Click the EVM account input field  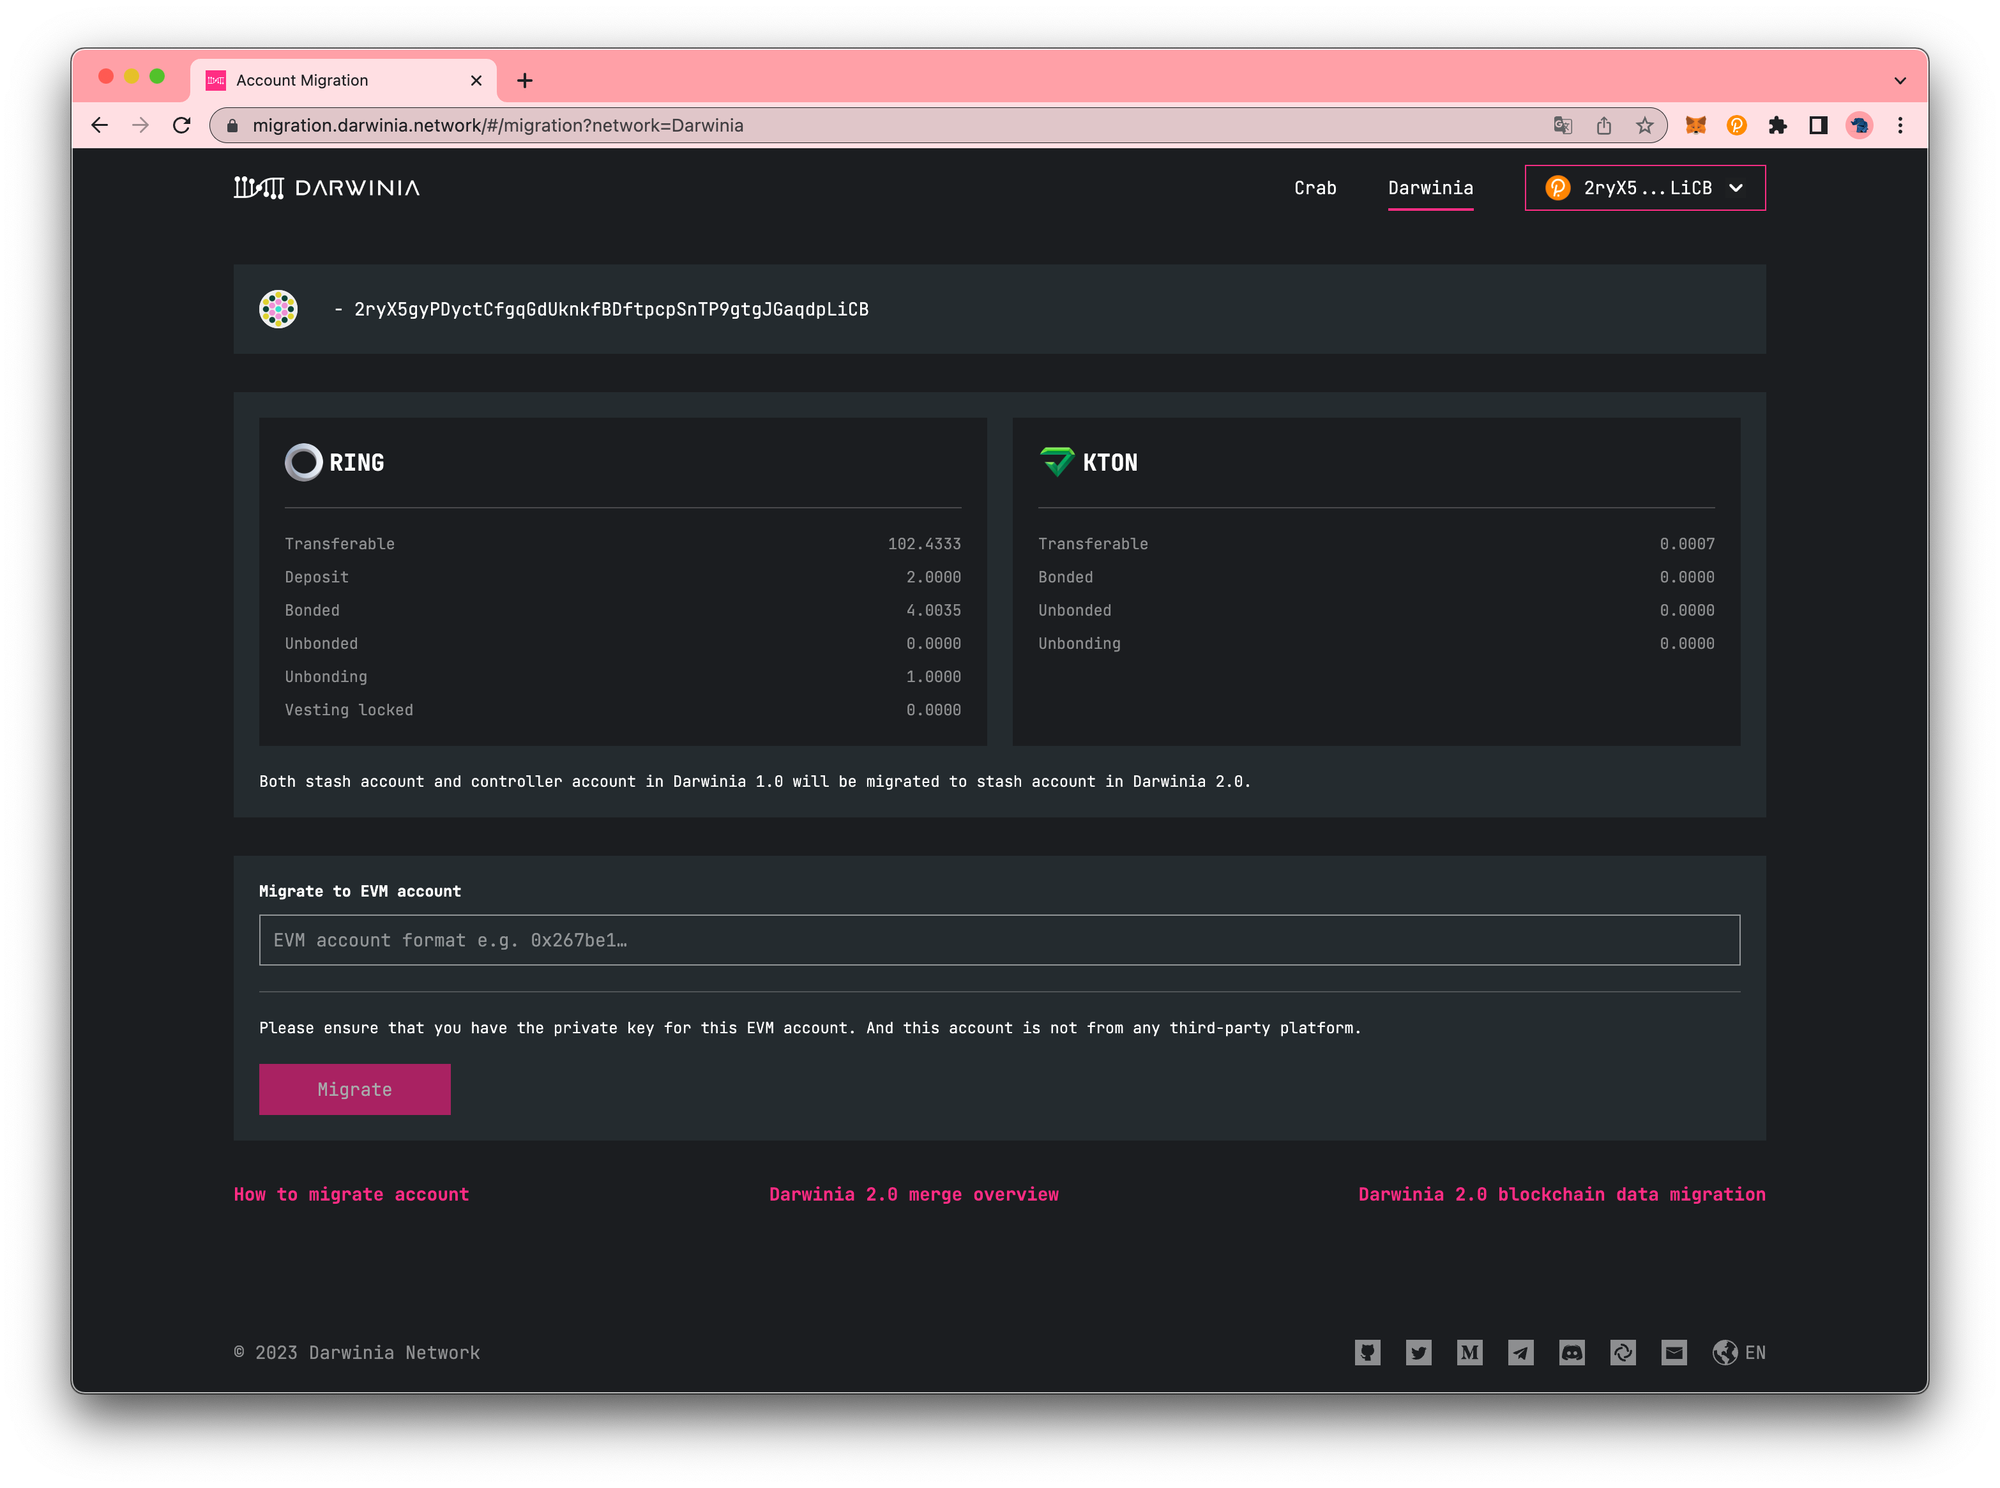999,940
